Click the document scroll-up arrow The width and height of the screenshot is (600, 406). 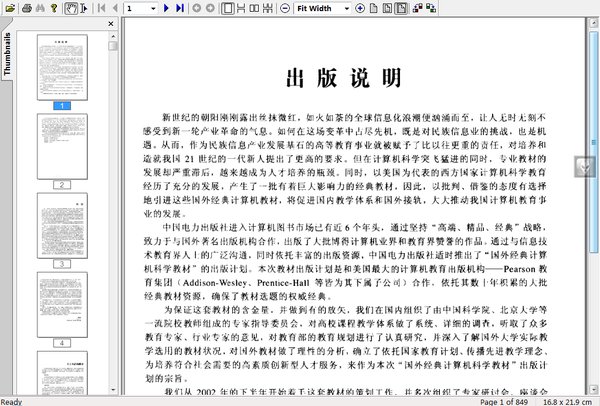tap(594, 23)
